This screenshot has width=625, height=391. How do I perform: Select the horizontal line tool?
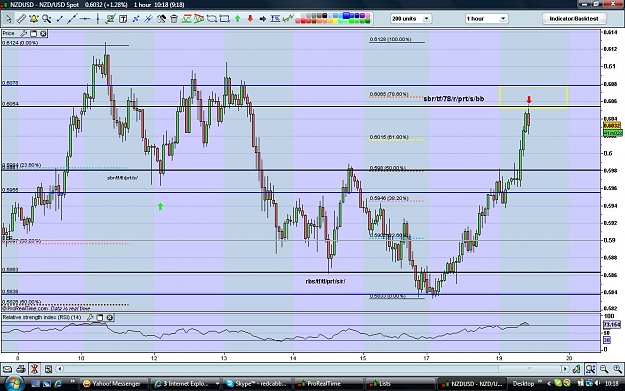85,19
